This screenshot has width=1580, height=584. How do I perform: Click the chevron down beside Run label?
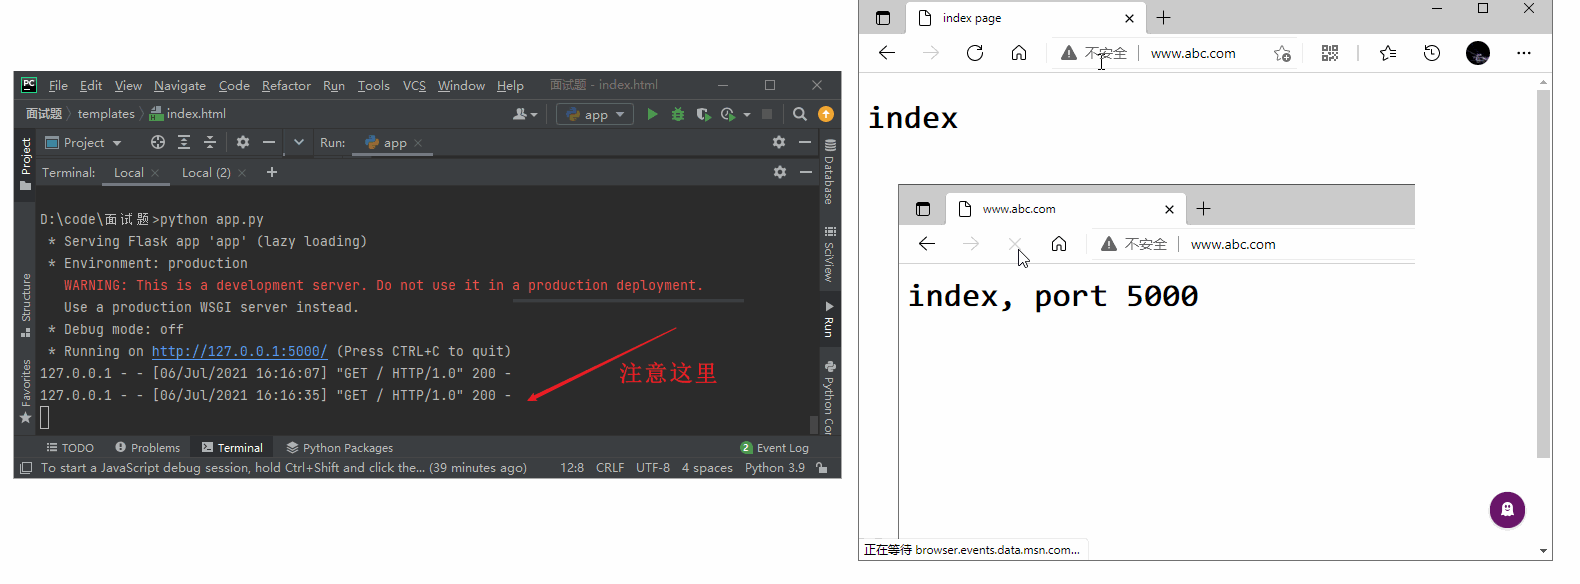tap(298, 142)
